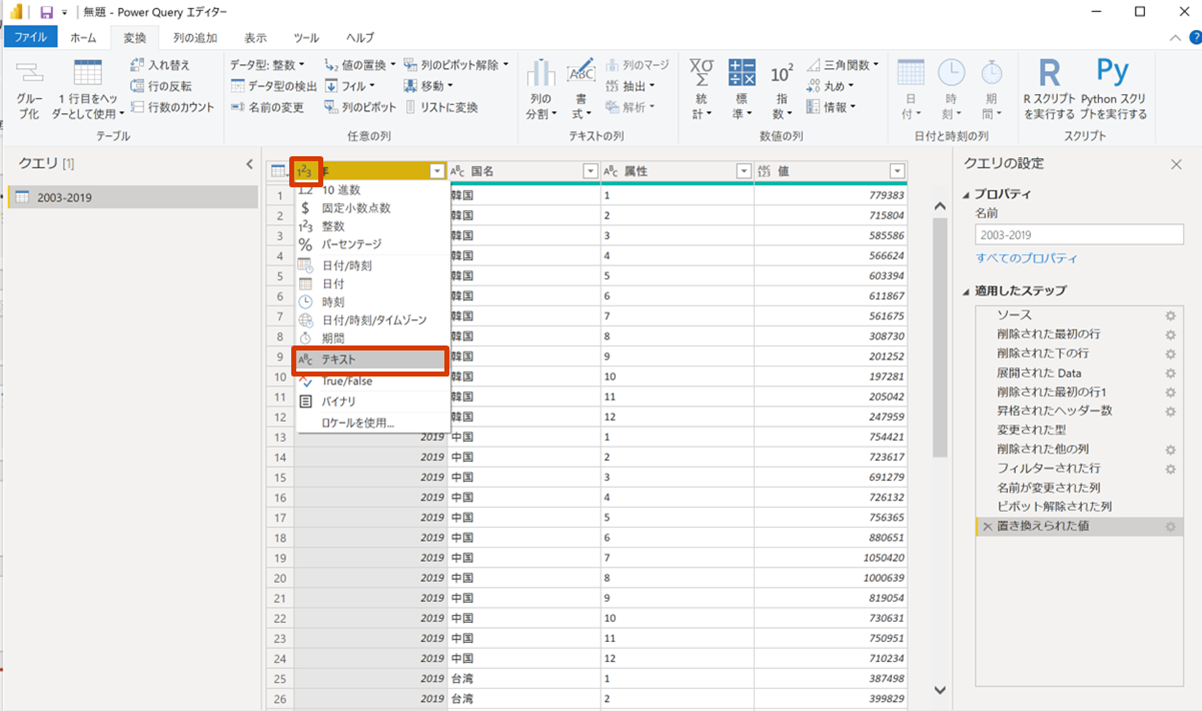Run Python script icon

(x=1113, y=72)
